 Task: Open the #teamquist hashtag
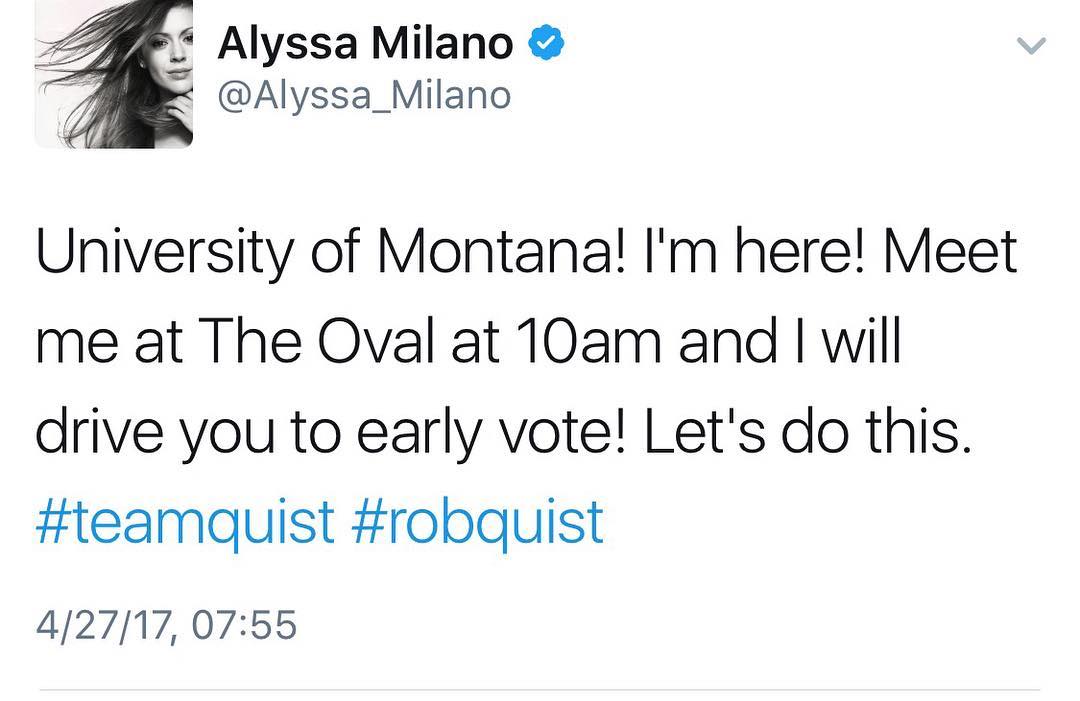185,523
